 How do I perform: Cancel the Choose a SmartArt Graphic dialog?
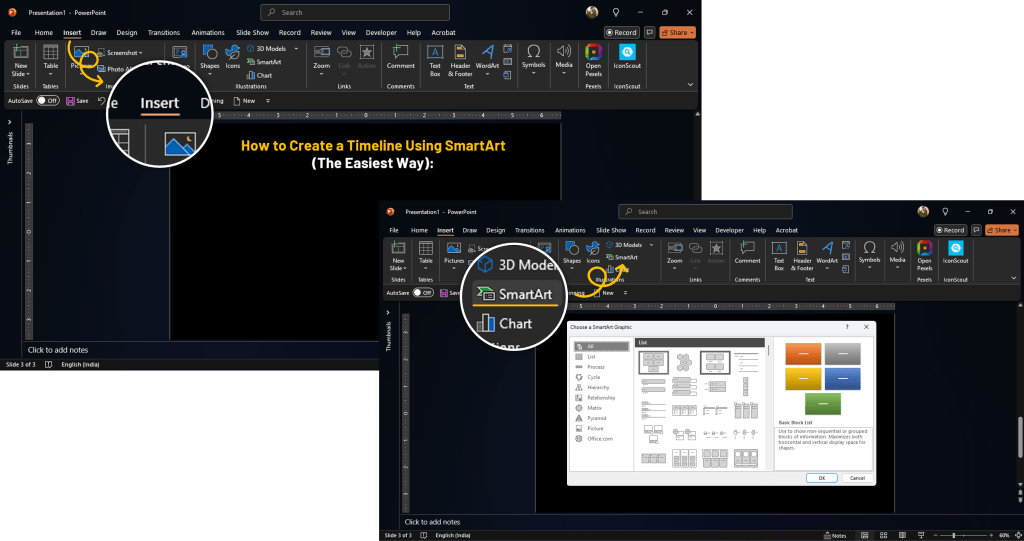point(855,478)
